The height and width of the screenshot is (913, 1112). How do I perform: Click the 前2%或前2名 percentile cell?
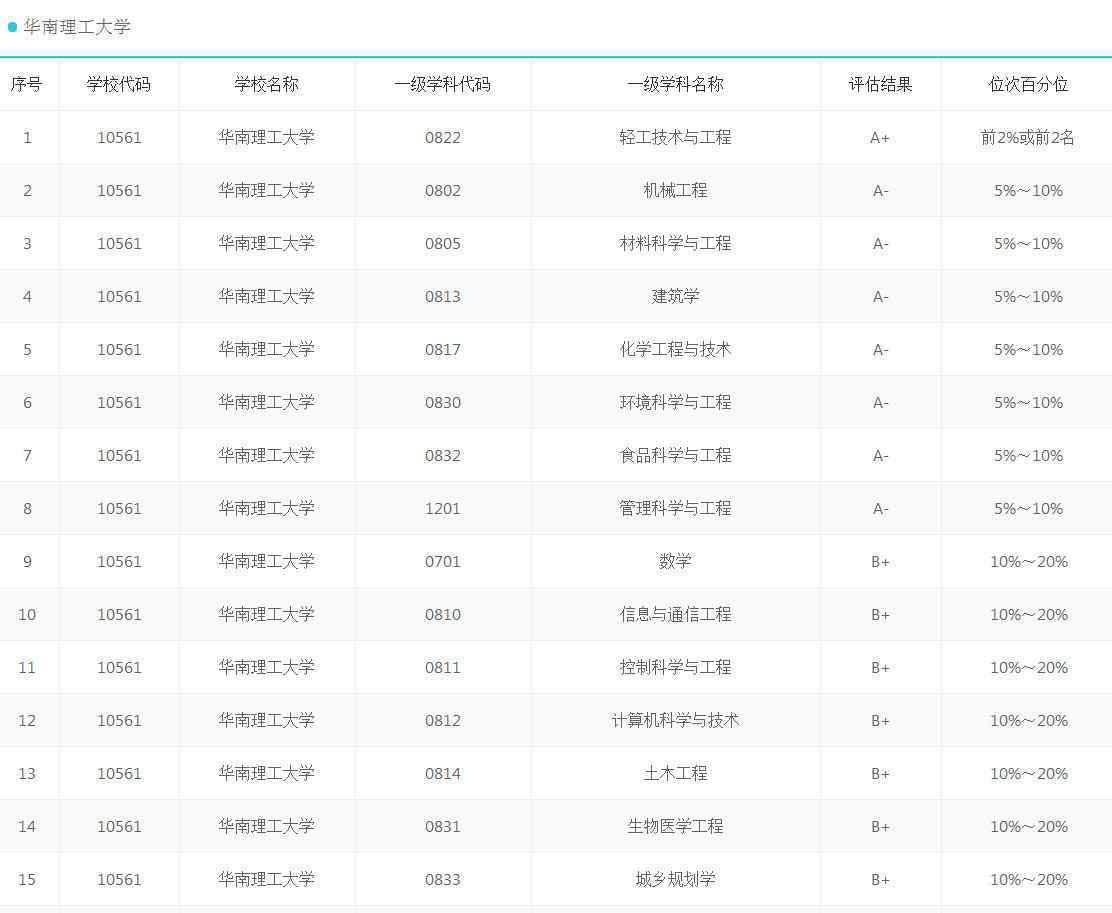pos(1028,137)
